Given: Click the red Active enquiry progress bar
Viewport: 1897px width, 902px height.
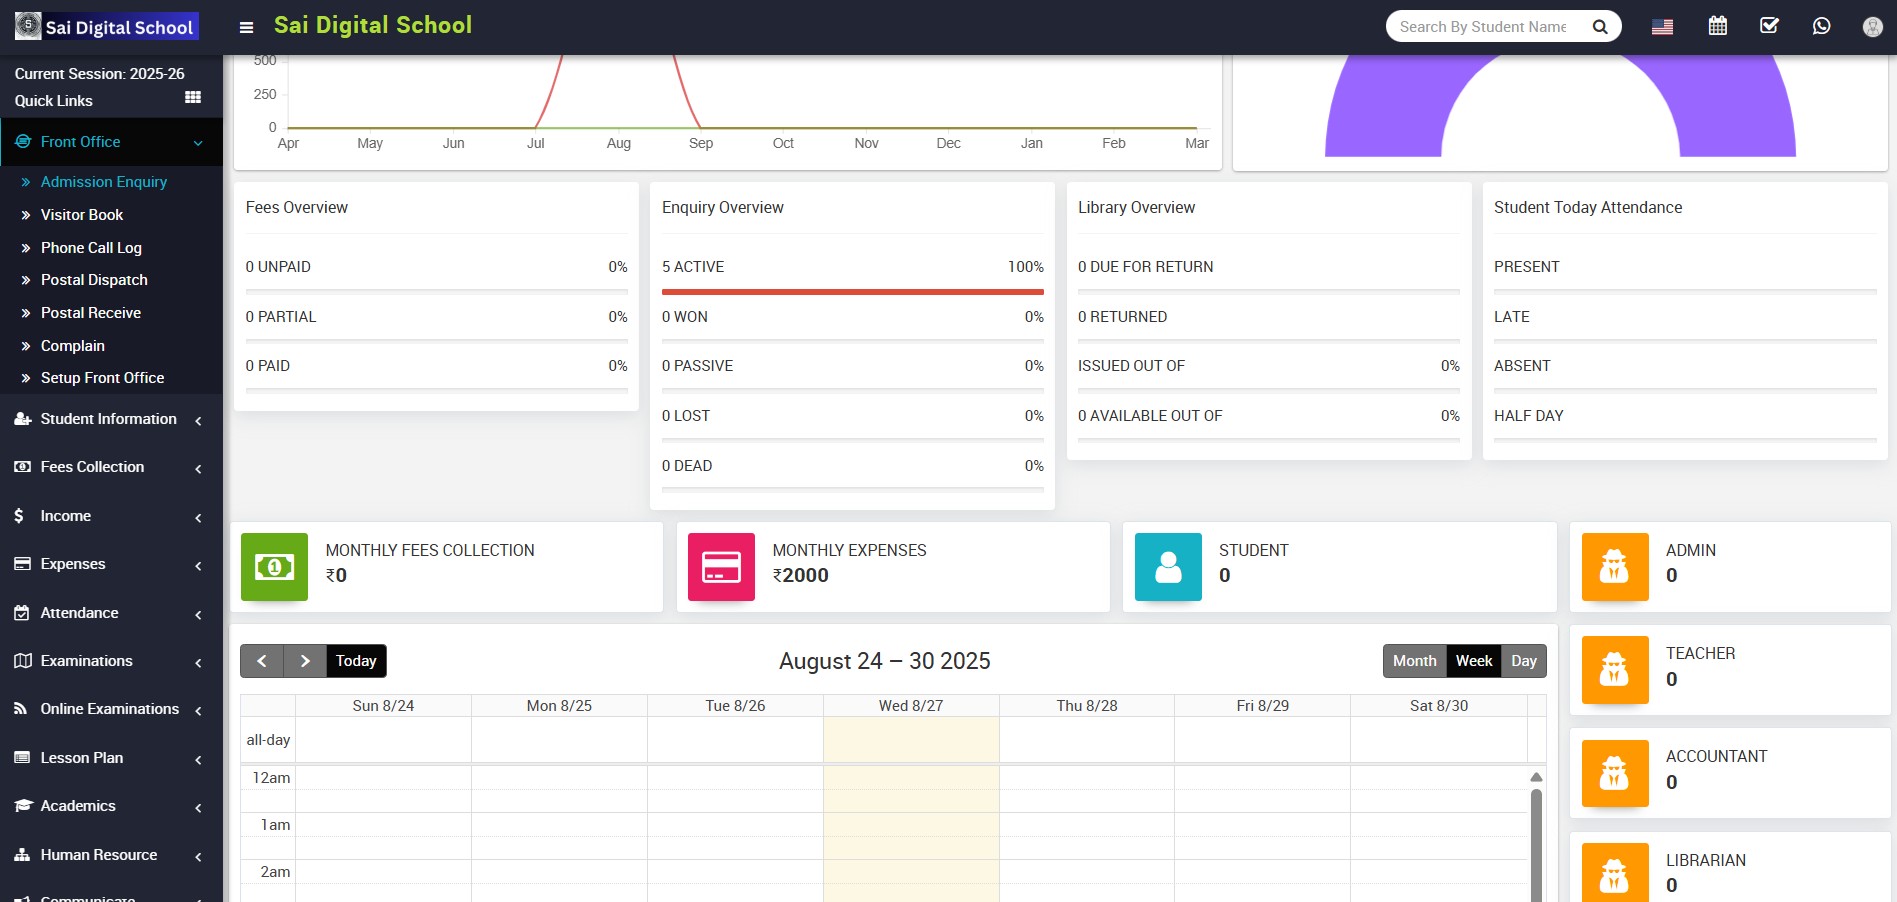Looking at the screenshot, I should click(852, 292).
